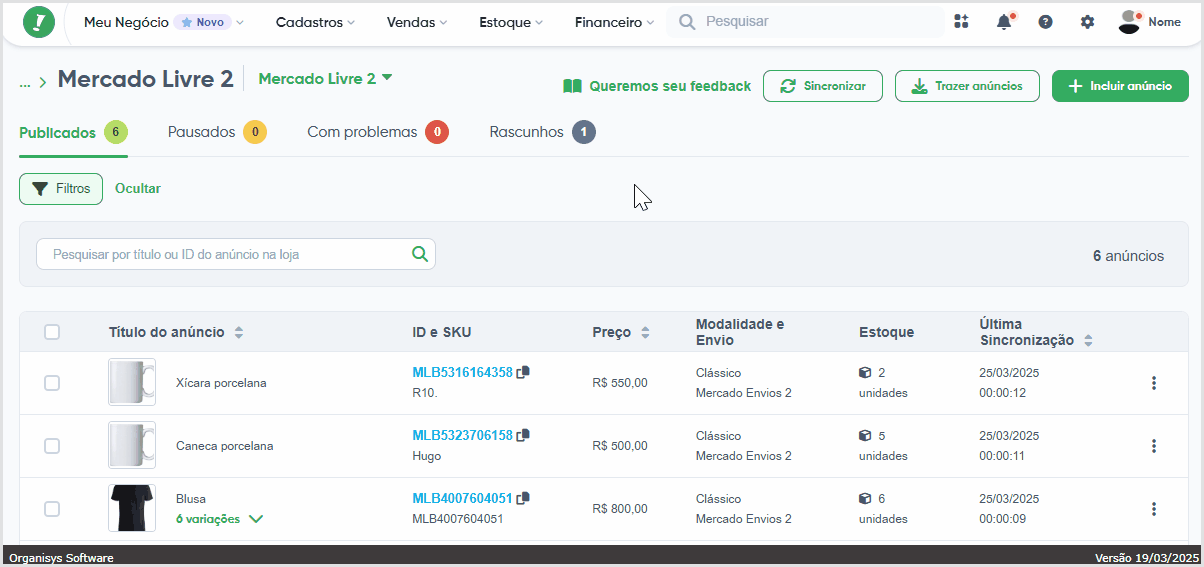
Task: Click the top Pesquisar search field
Action: [805, 22]
